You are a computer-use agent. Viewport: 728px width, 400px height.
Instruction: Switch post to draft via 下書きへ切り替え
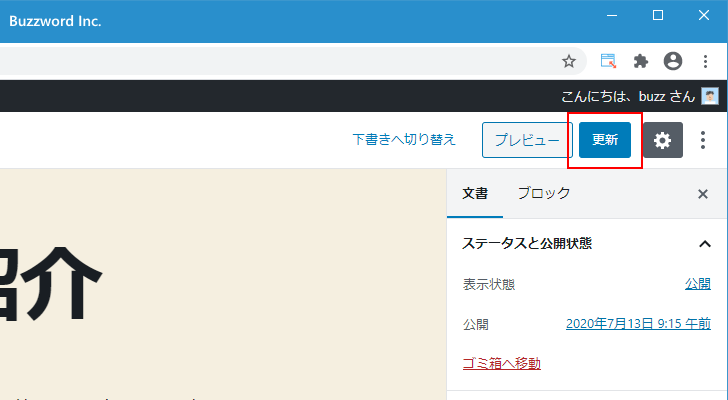[404, 140]
